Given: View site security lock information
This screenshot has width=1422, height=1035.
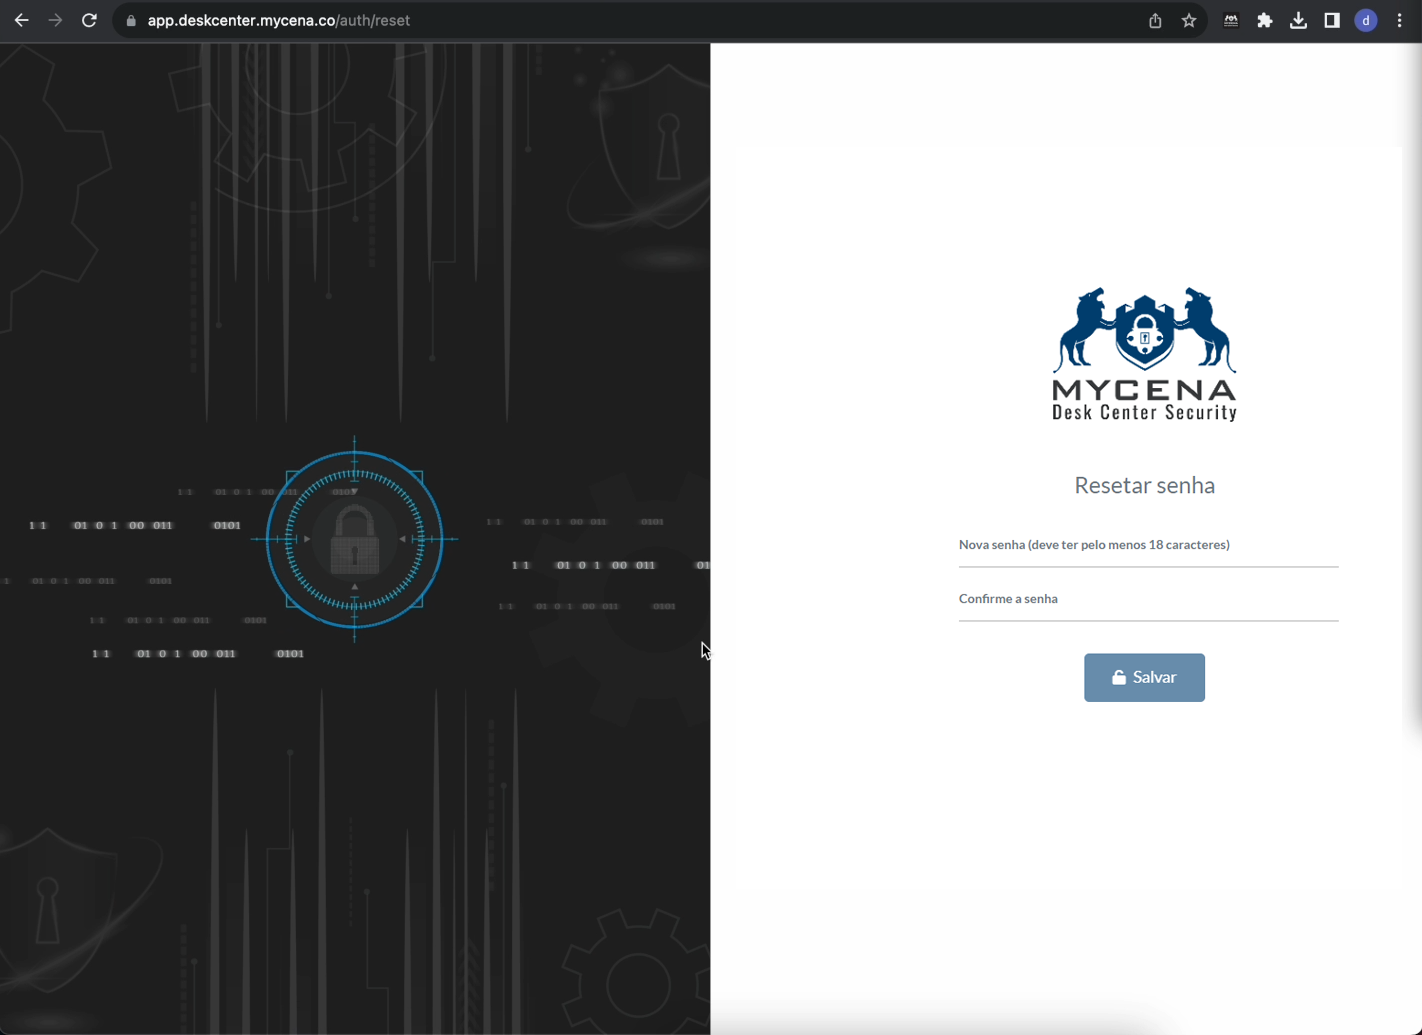Looking at the screenshot, I should coord(131,20).
